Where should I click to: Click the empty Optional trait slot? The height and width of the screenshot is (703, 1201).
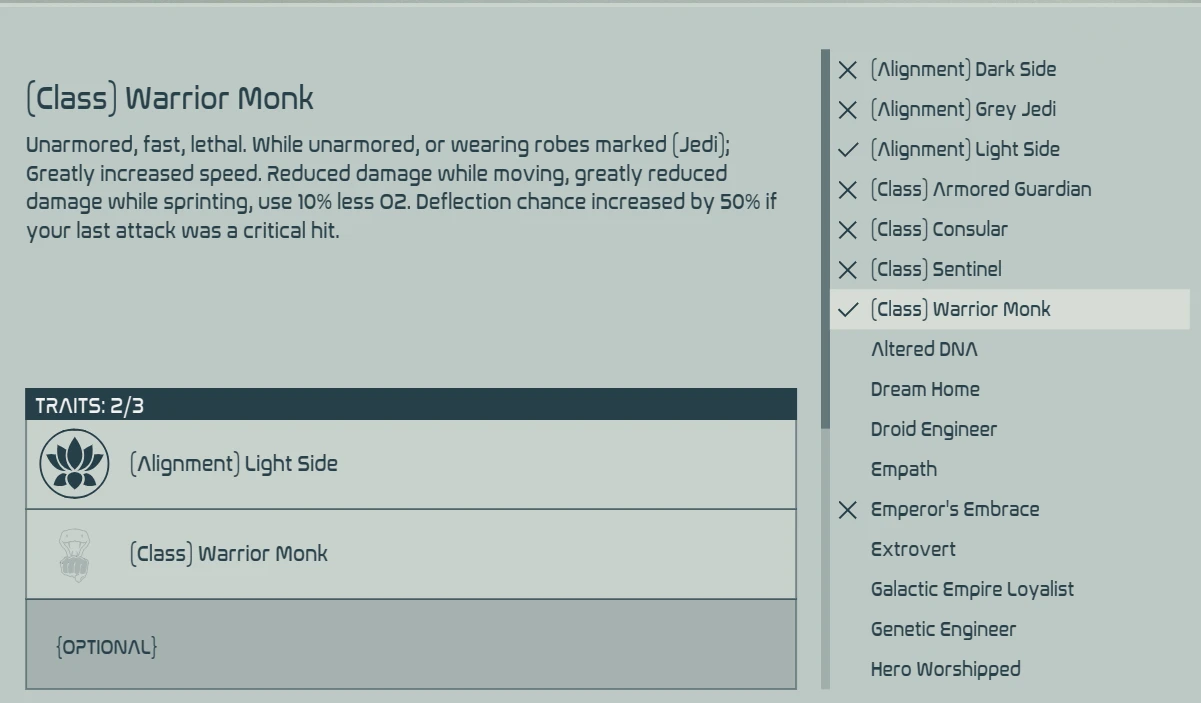(x=411, y=645)
